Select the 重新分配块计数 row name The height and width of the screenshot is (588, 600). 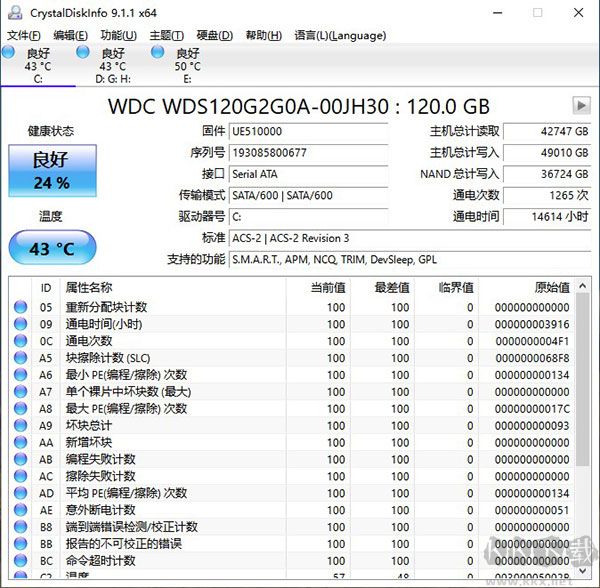click(106, 307)
